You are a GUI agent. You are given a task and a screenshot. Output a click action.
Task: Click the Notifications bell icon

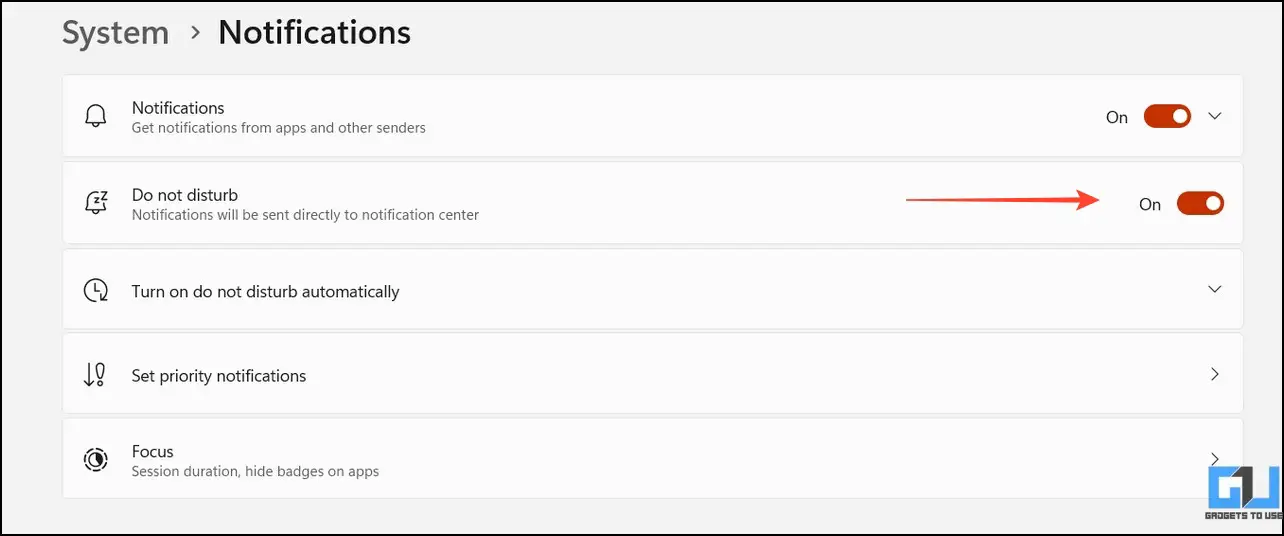click(x=95, y=117)
